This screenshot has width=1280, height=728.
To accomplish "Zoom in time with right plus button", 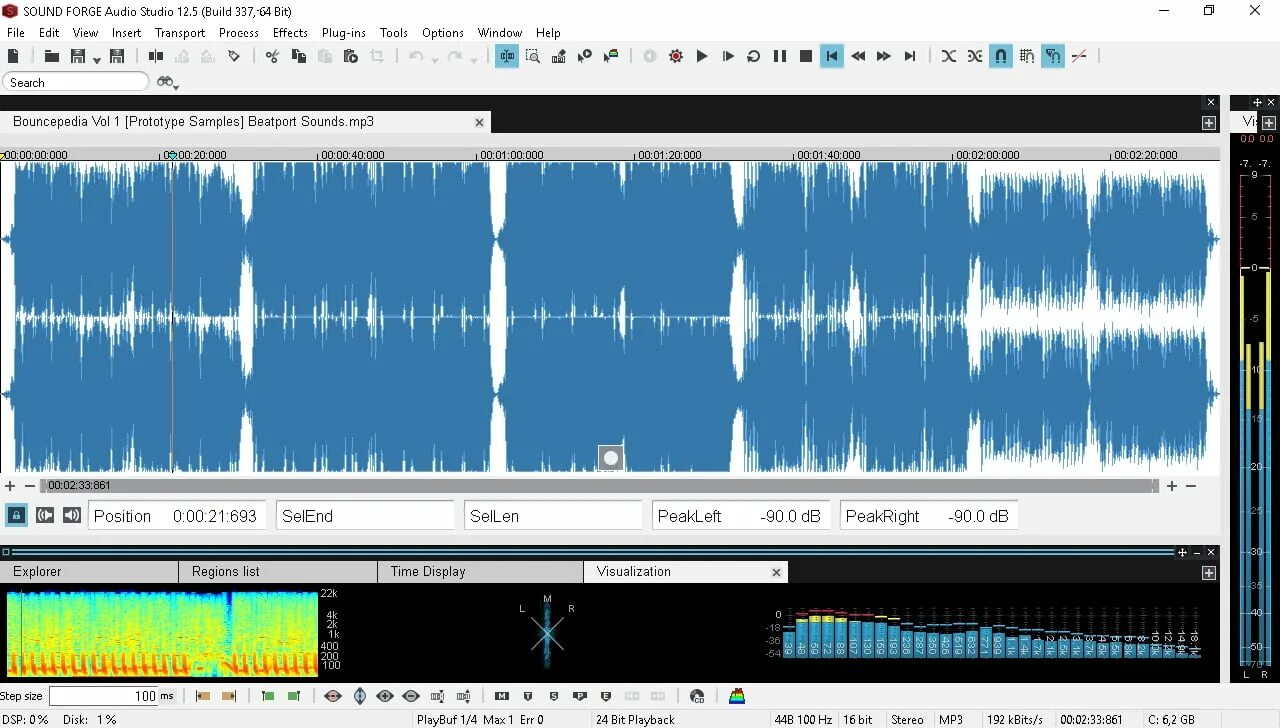I will point(1172,486).
